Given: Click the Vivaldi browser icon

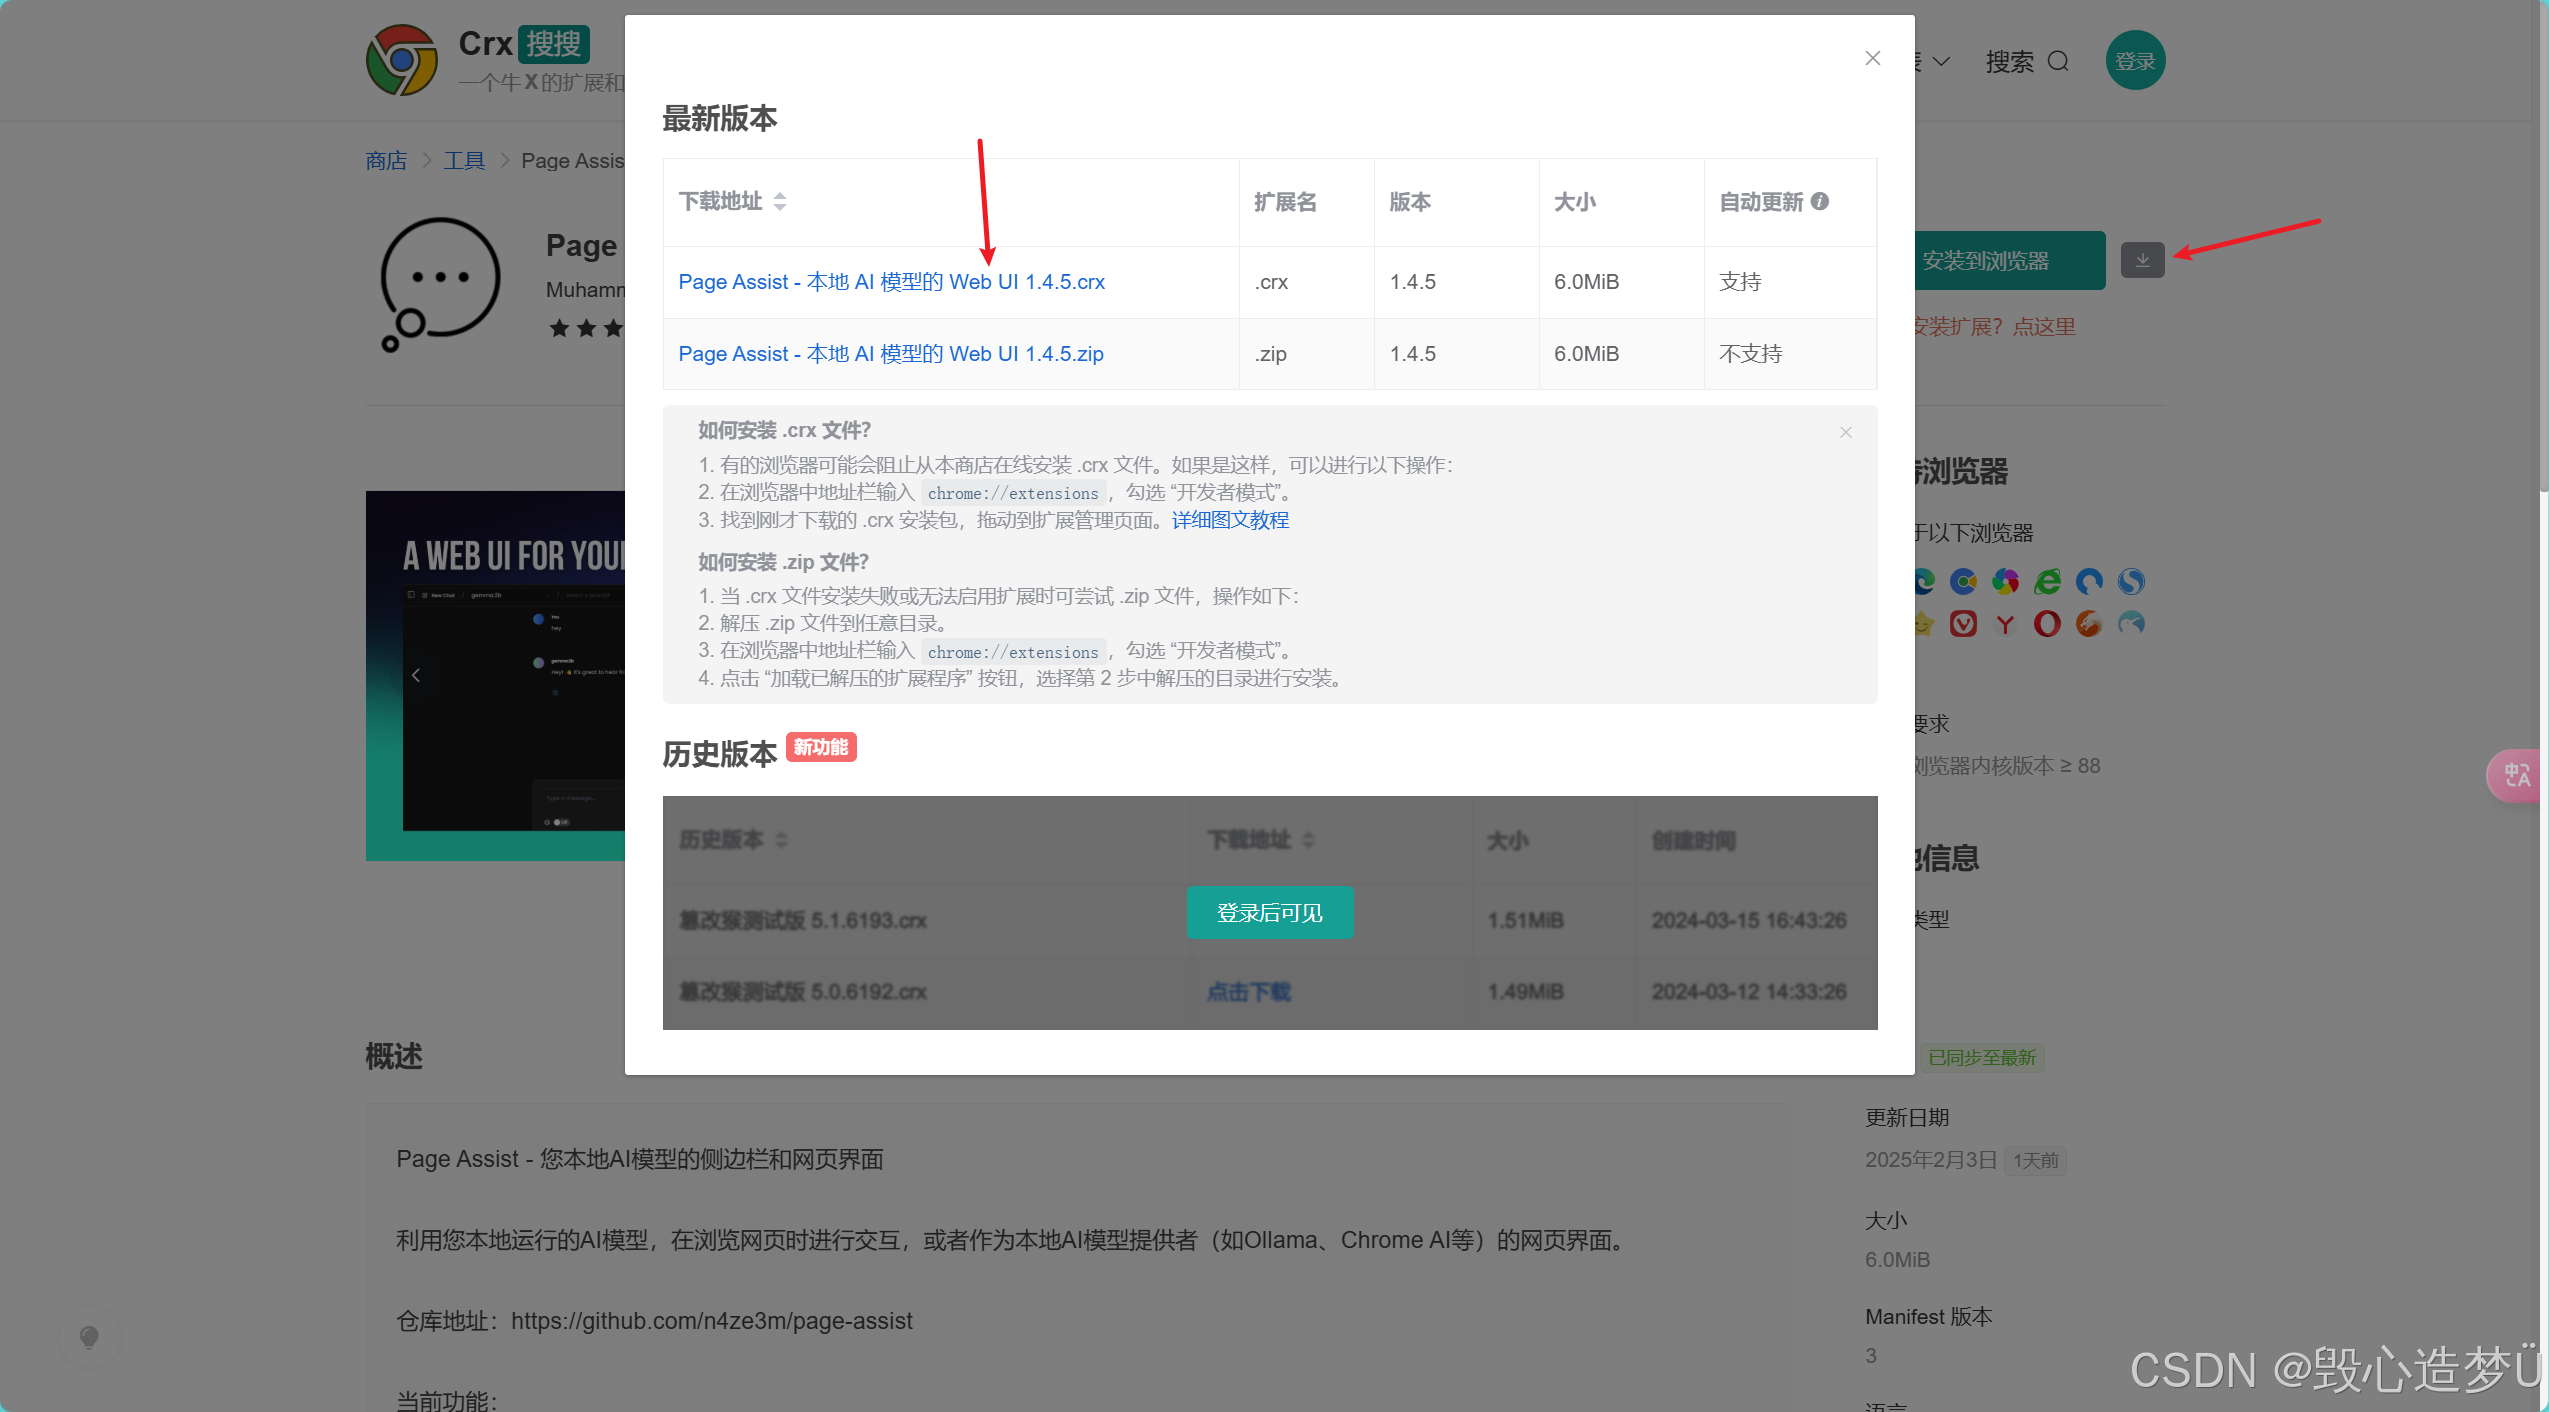Looking at the screenshot, I should 1963,624.
